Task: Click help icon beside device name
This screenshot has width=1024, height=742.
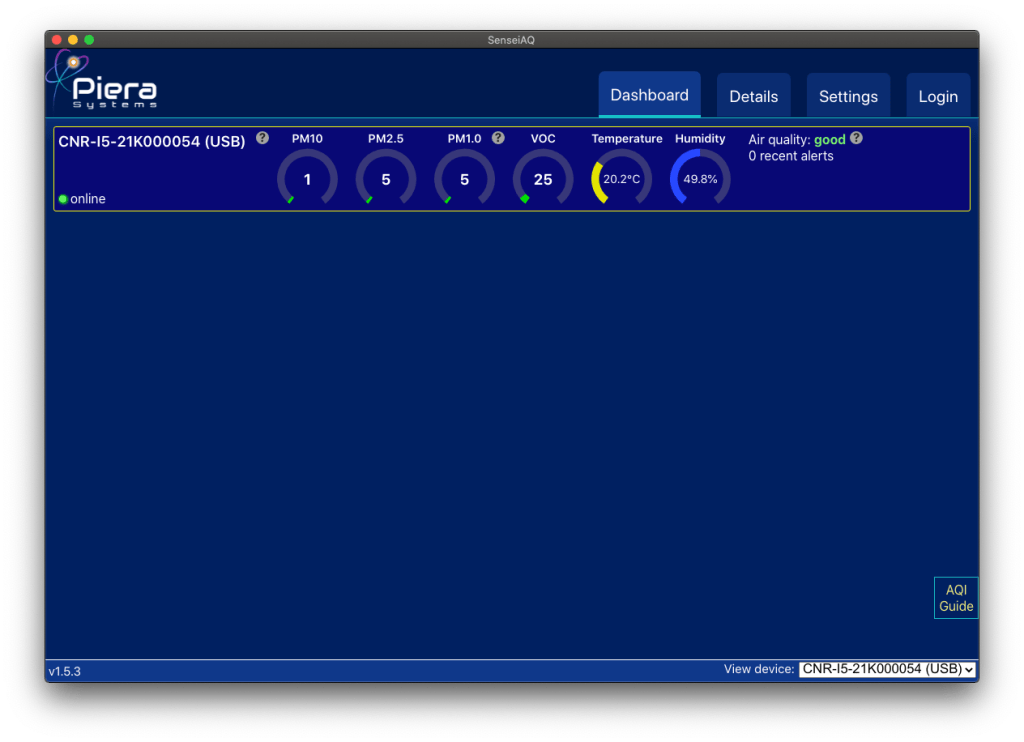Action: tap(262, 138)
